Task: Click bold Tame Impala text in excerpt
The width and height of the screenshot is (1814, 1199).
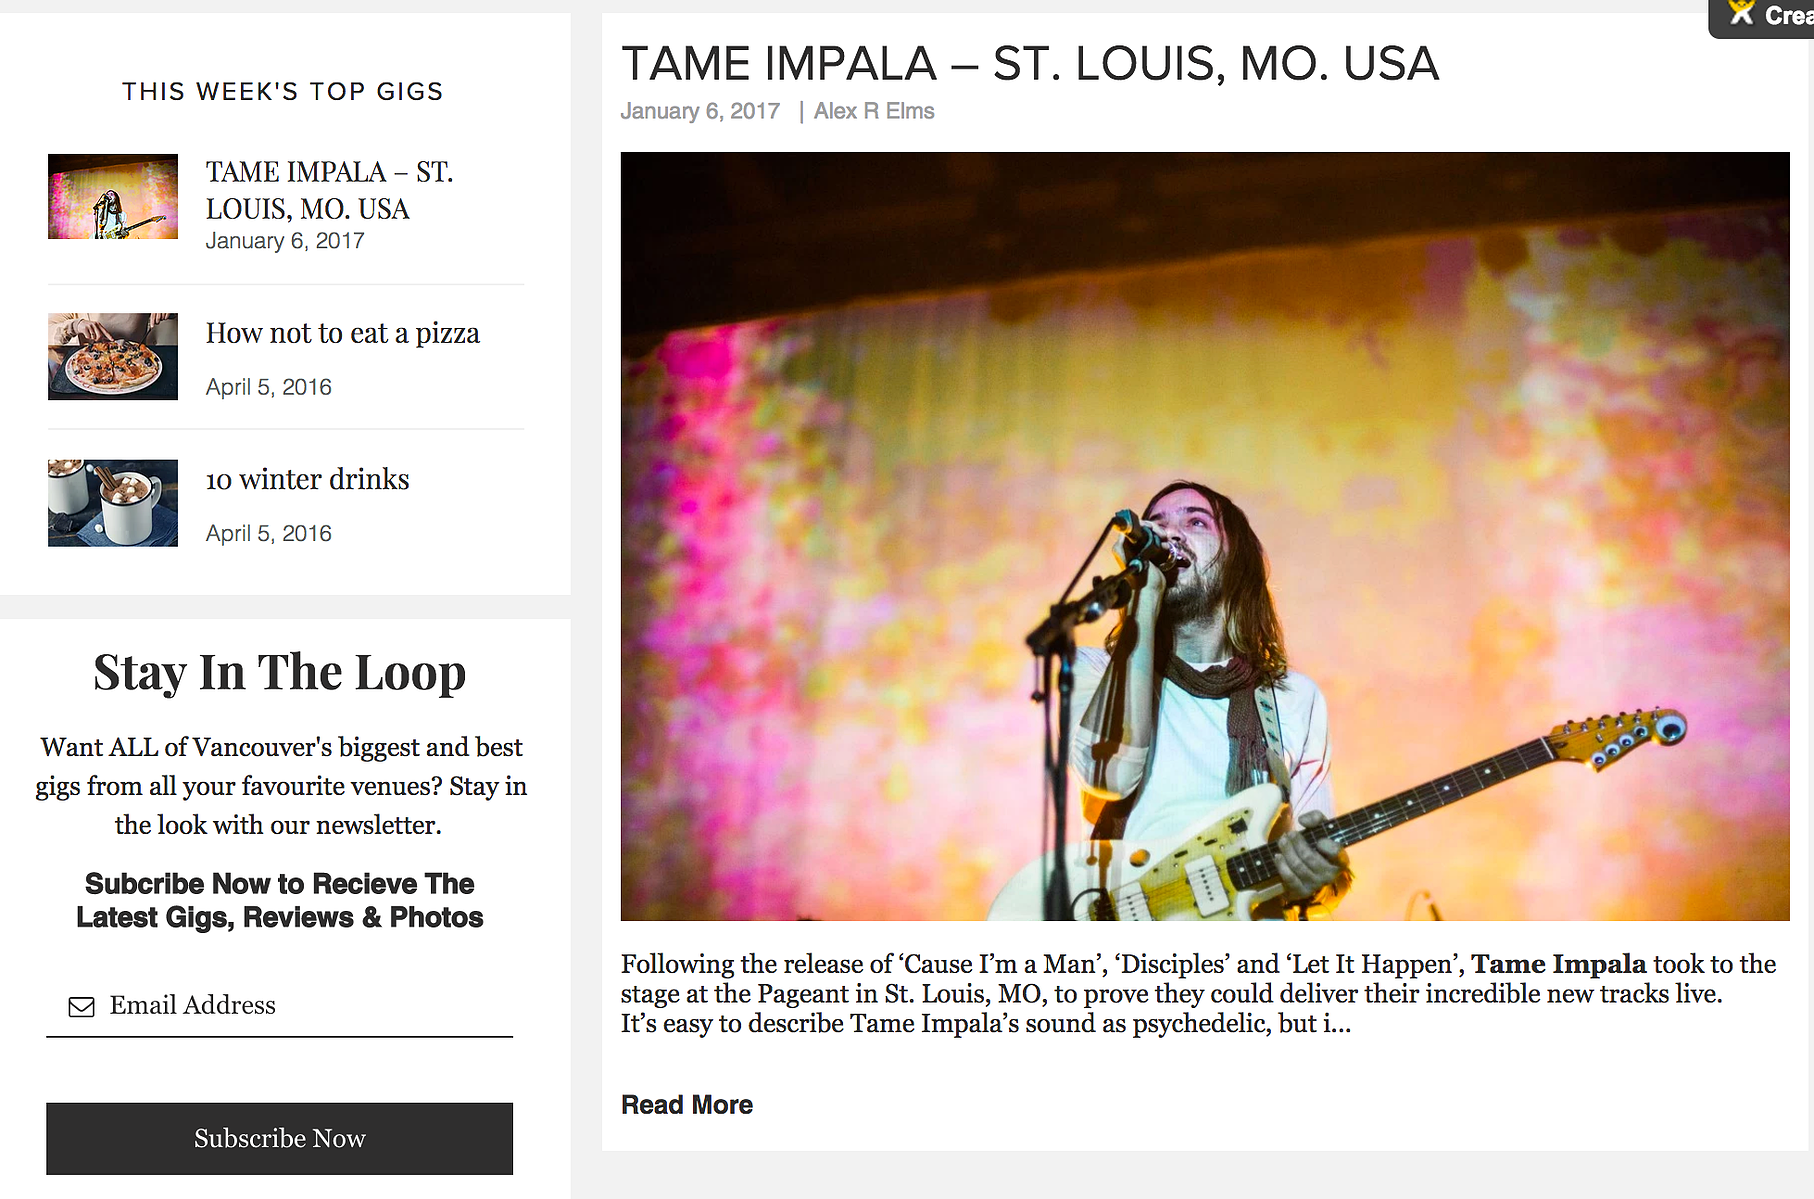Action: tap(1558, 964)
